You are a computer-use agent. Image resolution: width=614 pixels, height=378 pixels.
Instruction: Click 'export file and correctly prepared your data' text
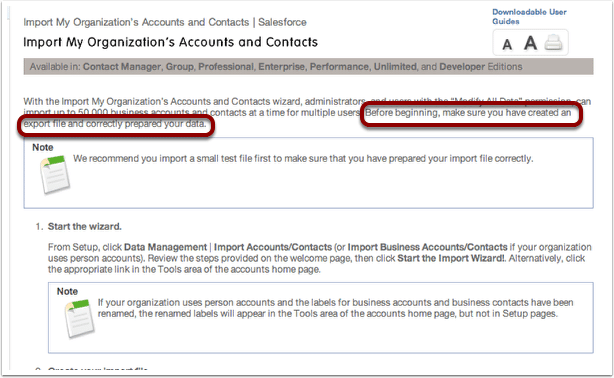point(115,124)
